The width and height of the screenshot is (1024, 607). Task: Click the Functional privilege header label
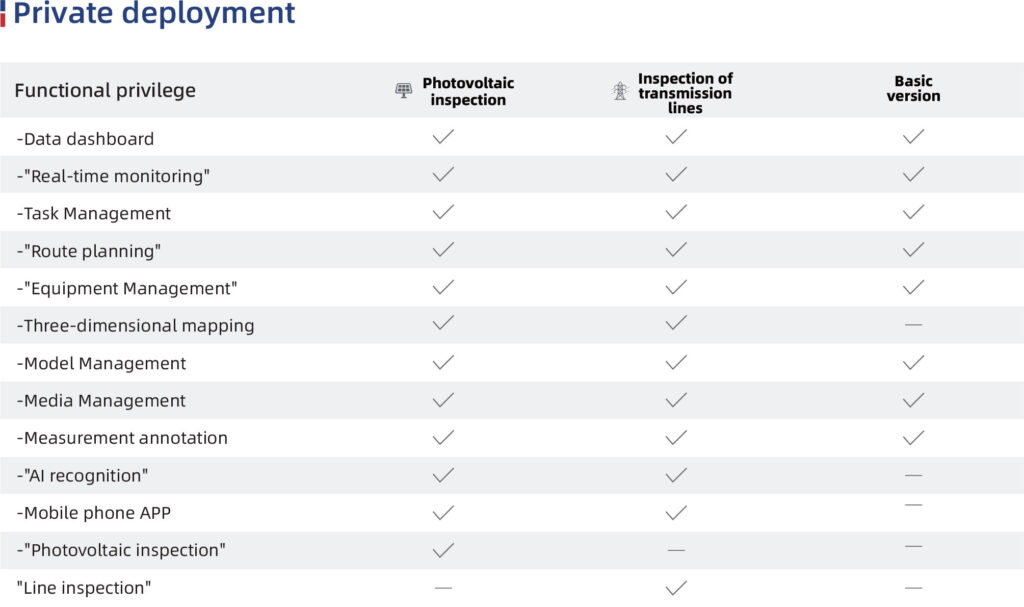105,90
